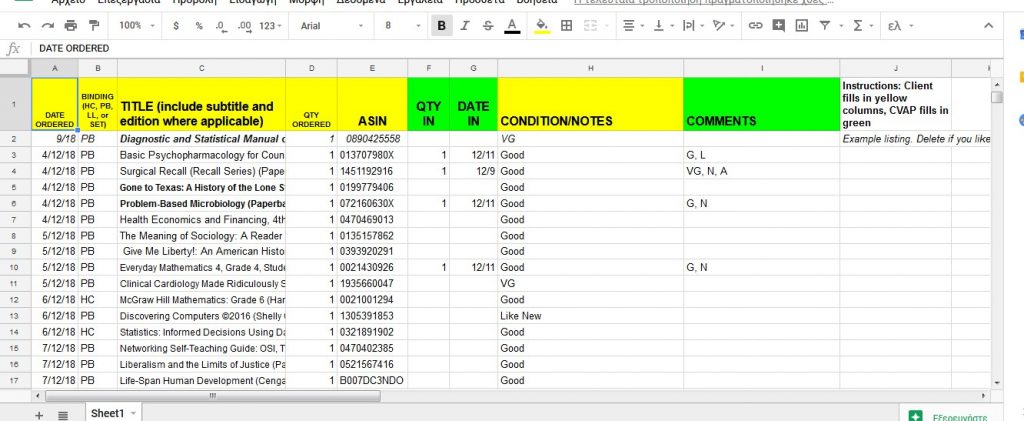Toggle strikethrough formatting button
This screenshot has width=1024, height=421.
click(488, 25)
